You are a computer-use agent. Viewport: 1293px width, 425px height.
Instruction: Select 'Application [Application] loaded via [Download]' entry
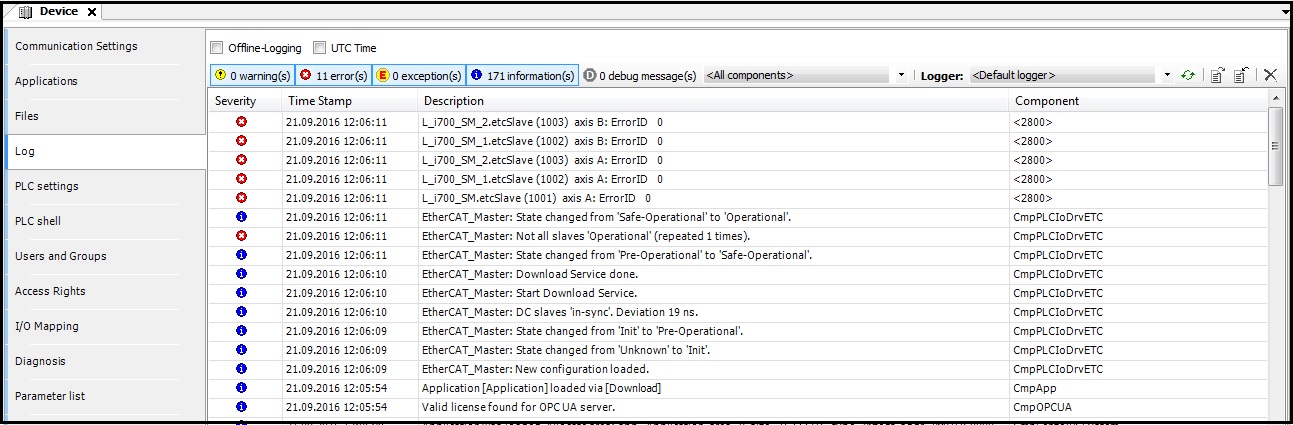pyautogui.click(x=738, y=388)
